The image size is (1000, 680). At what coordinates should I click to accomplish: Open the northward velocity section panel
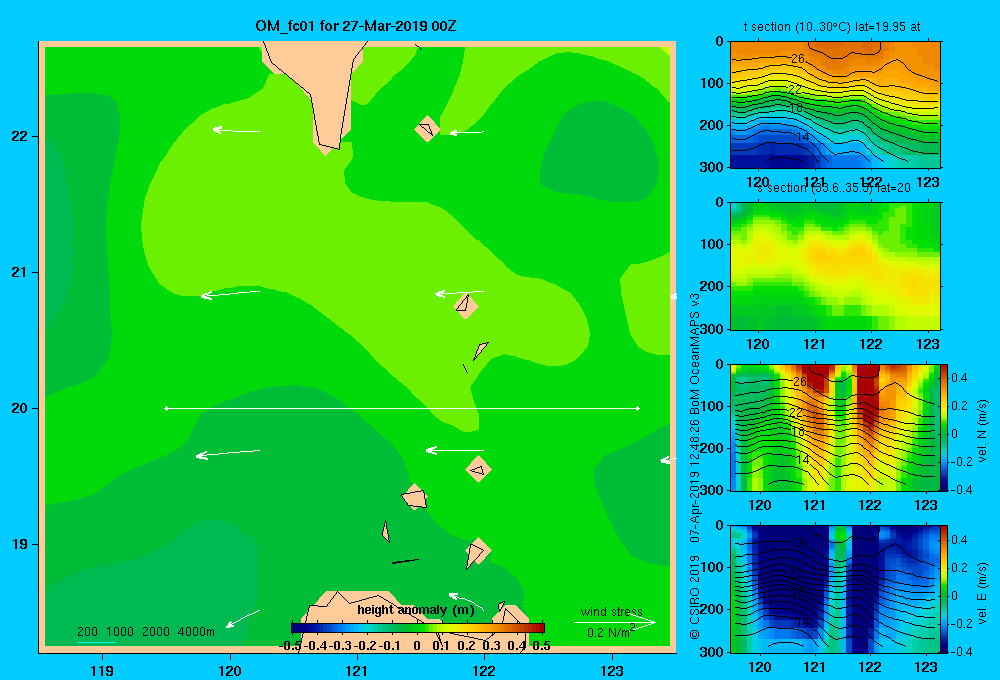tap(835, 427)
